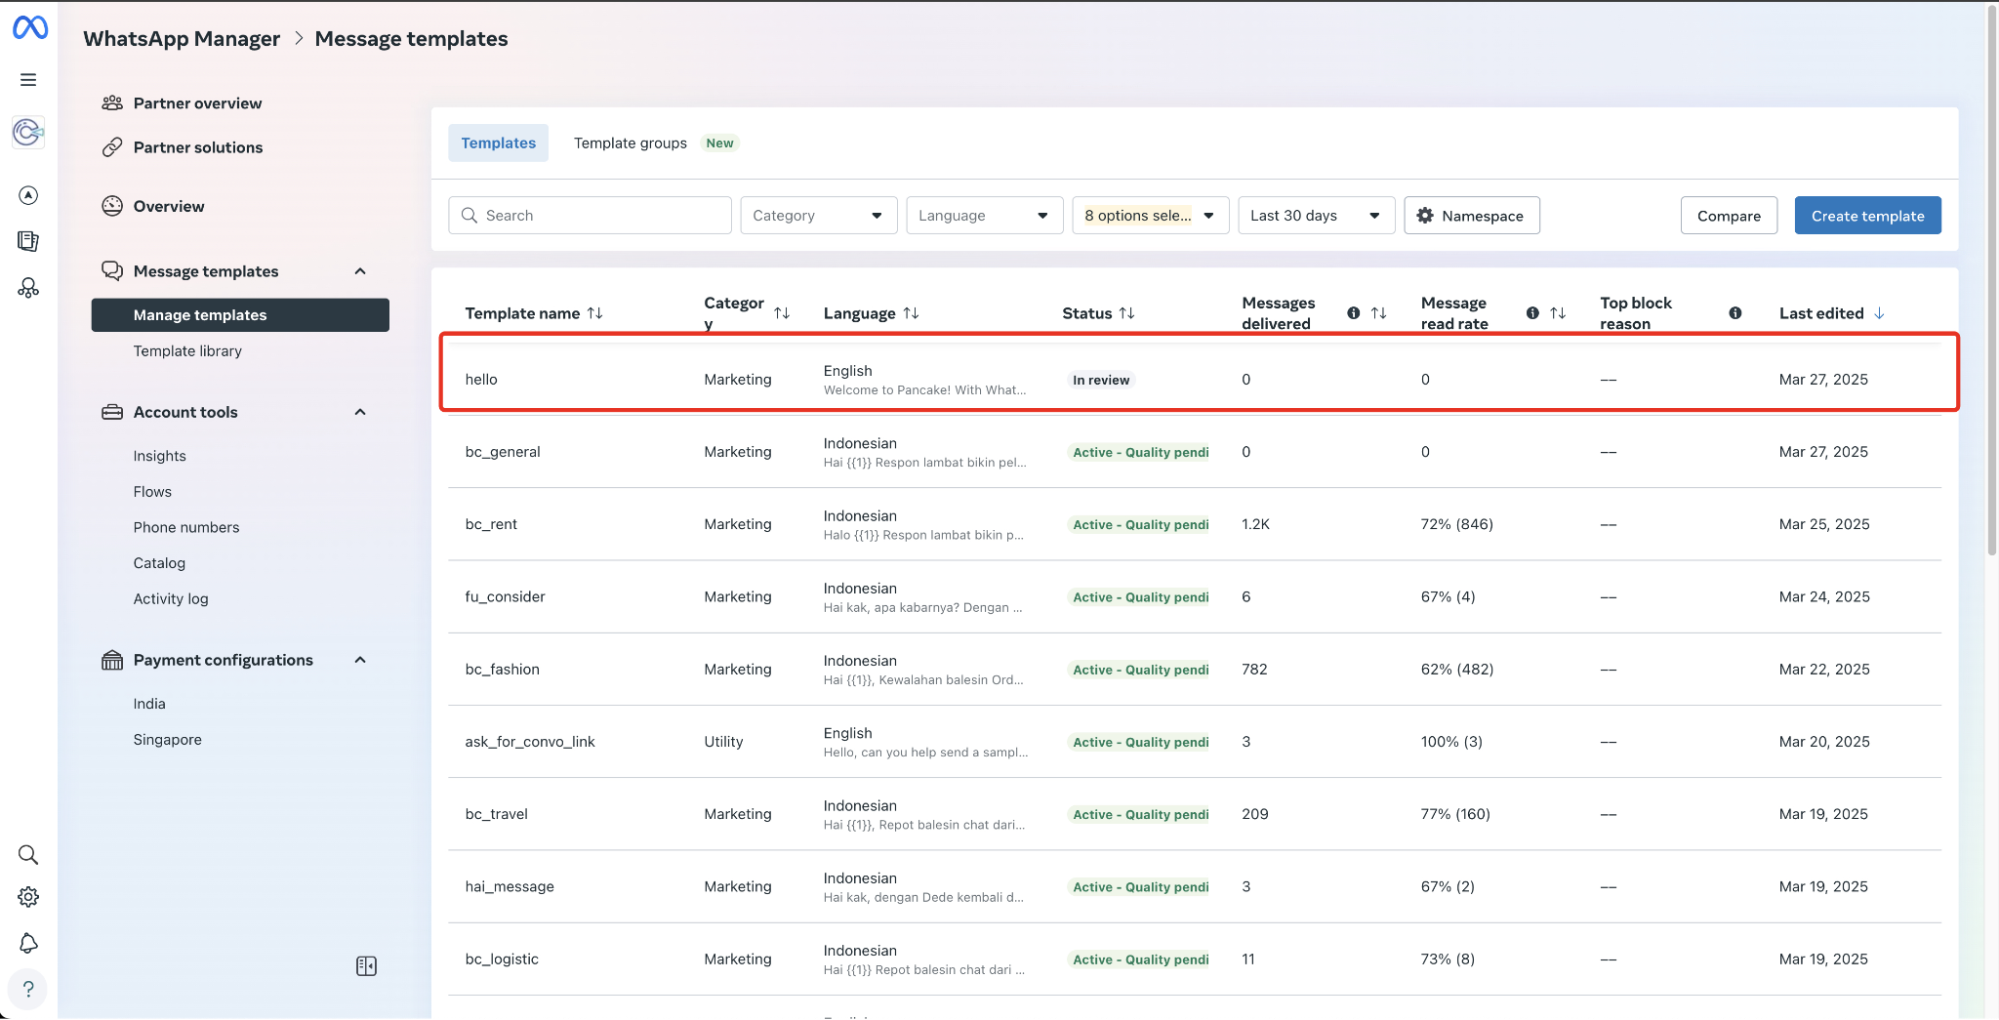Click the Namespace button
The image size is (1999, 1020).
(1471, 215)
